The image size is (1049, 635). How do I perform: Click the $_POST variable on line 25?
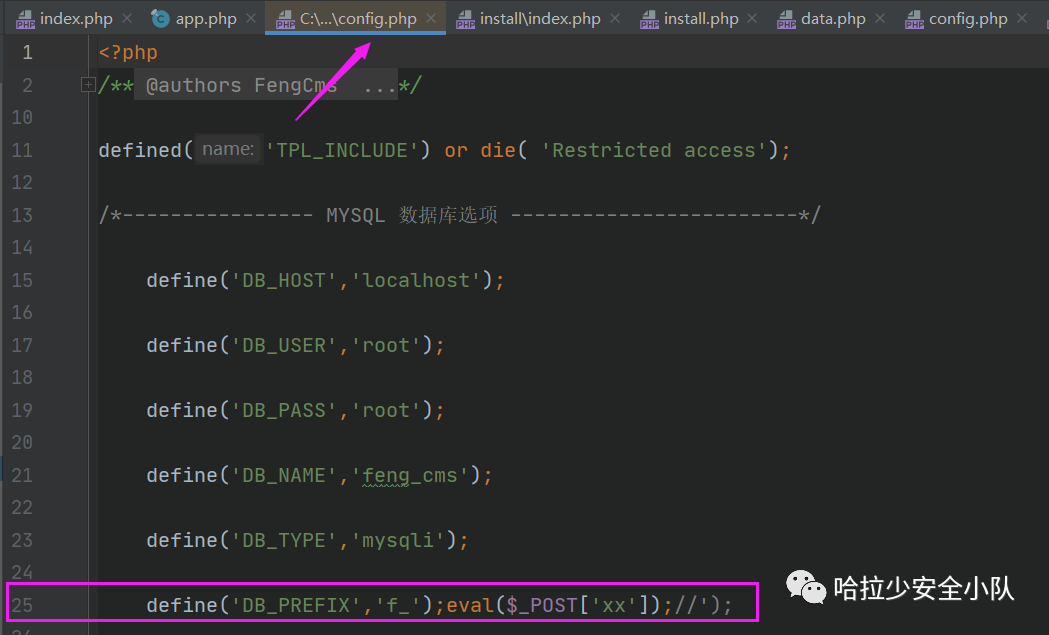[542, 605]
